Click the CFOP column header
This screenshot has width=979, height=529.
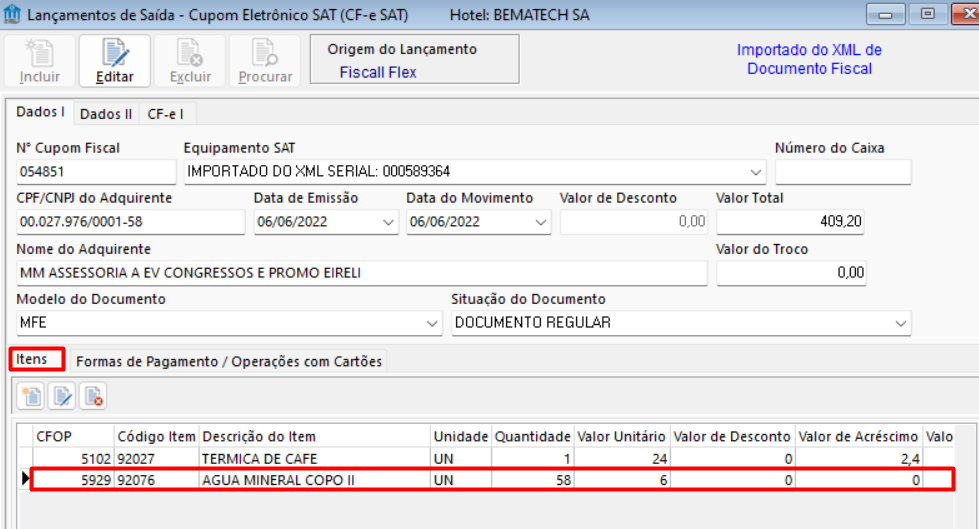tap(74, 437)
